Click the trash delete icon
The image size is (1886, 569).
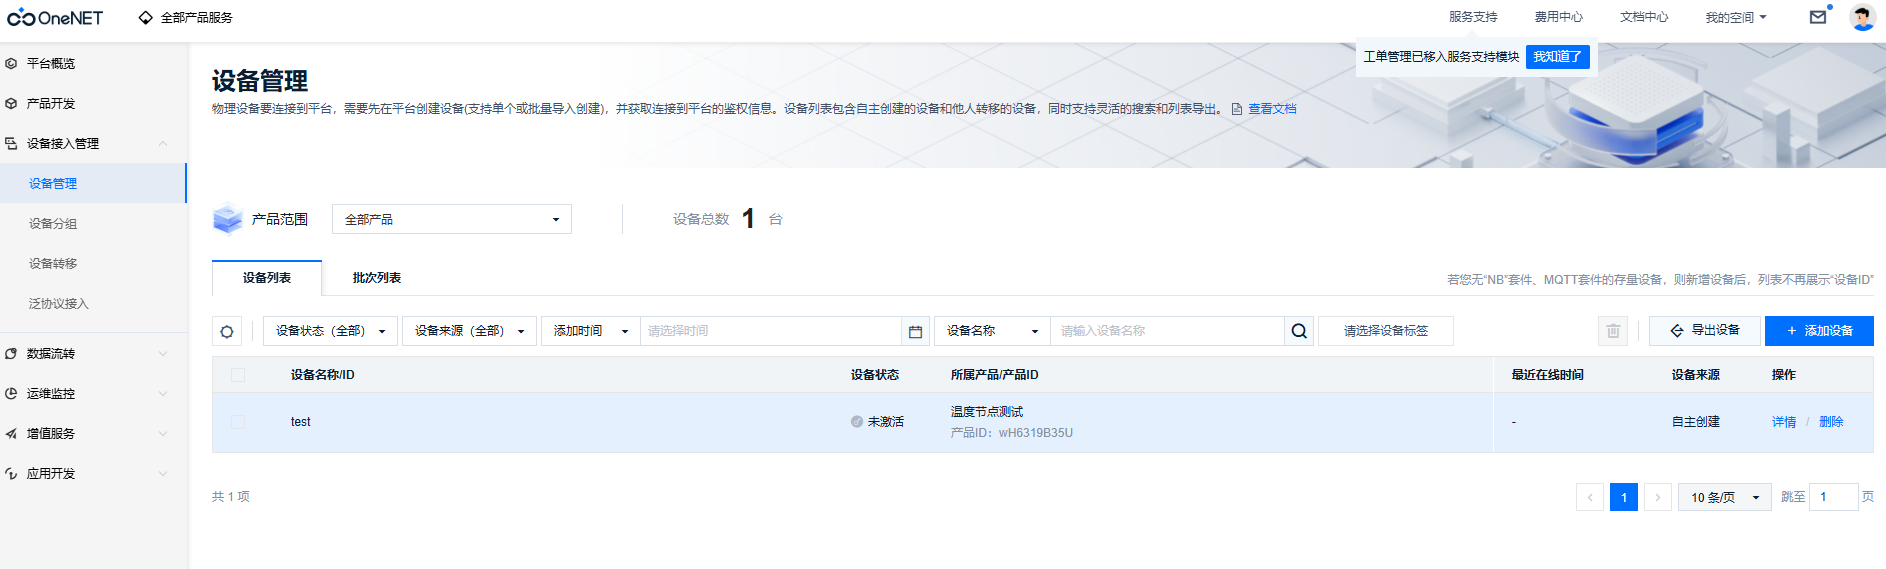(1613, 331)
